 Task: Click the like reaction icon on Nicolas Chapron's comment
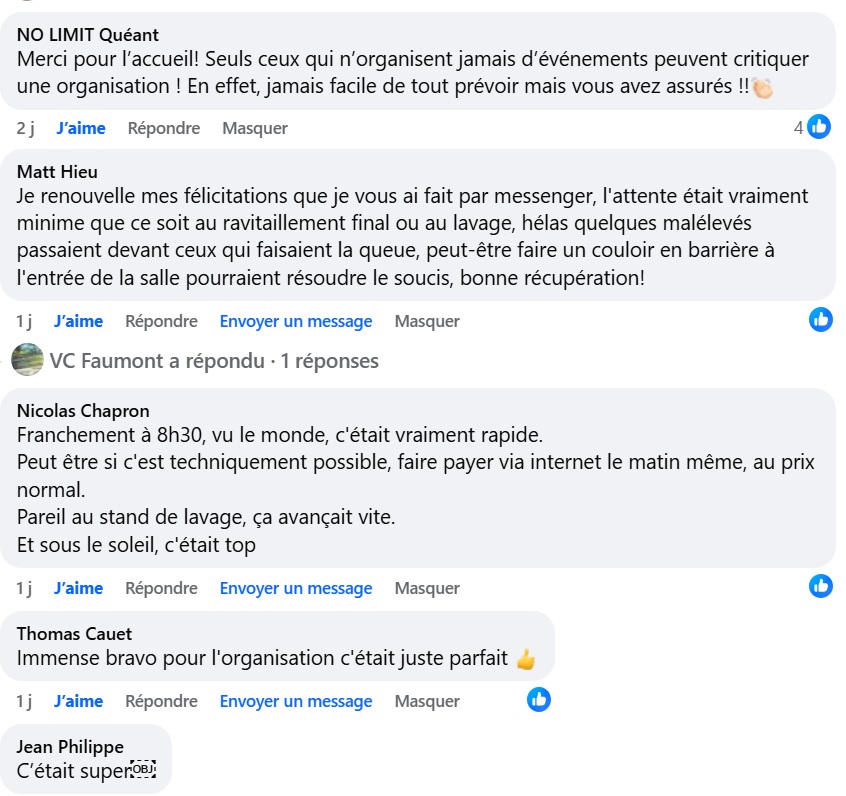pyautogui.click(x=821, y=587)
